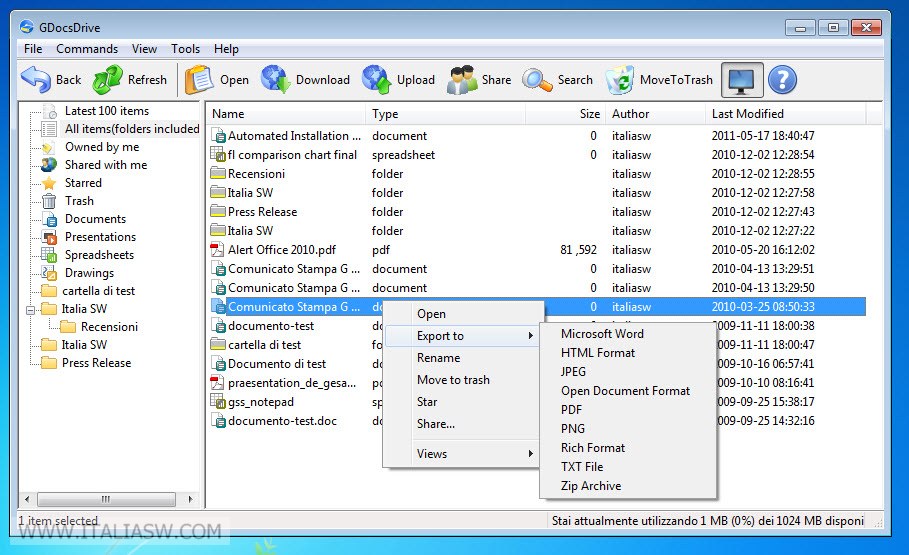This screenshot has height=555, width=909.
Task: Select the Drawings icon in sidebar
Action: coord(49,273)
